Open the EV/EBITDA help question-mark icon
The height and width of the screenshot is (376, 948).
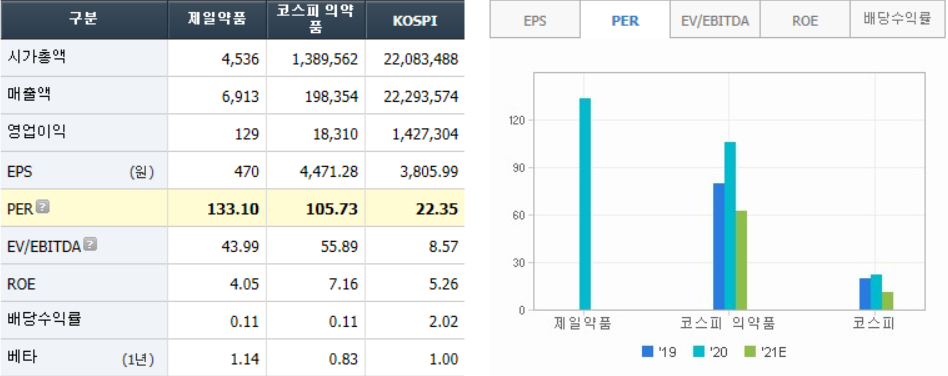coord(90,244)
